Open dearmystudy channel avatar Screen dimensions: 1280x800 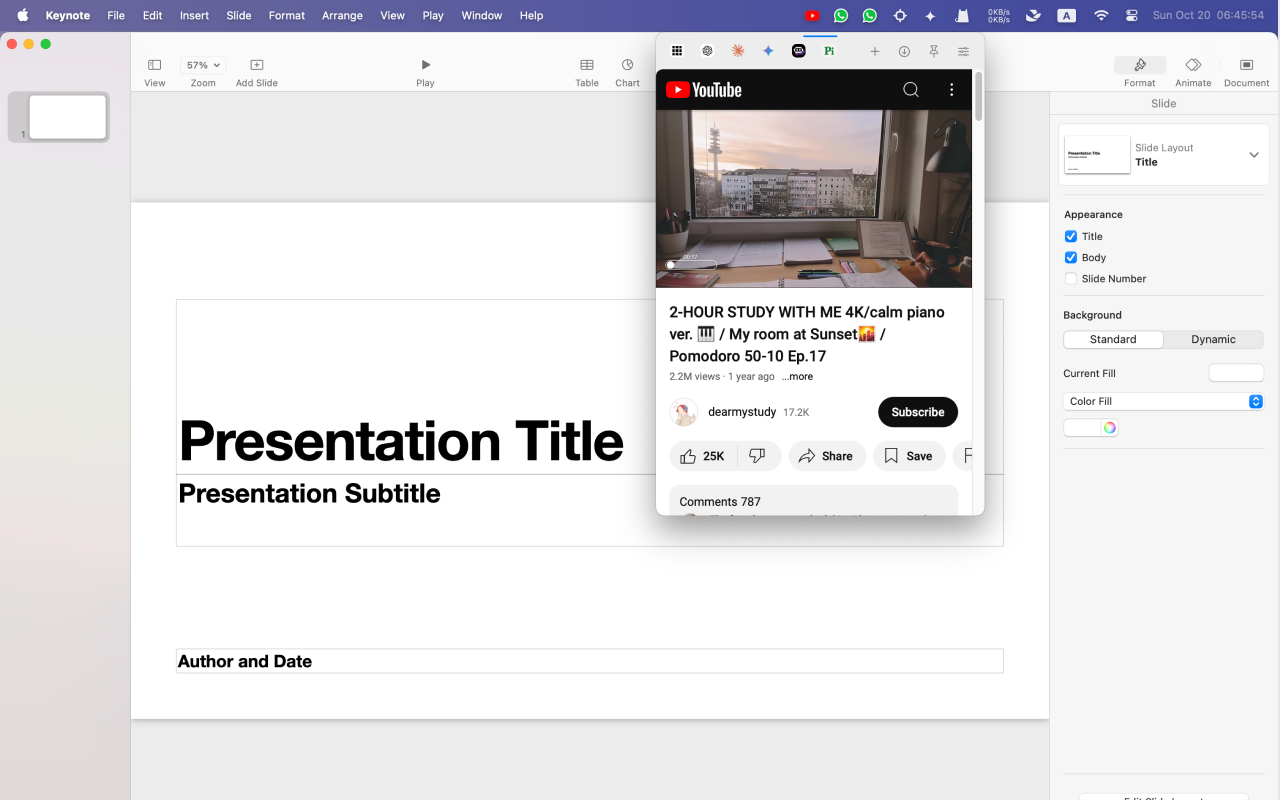684,412
